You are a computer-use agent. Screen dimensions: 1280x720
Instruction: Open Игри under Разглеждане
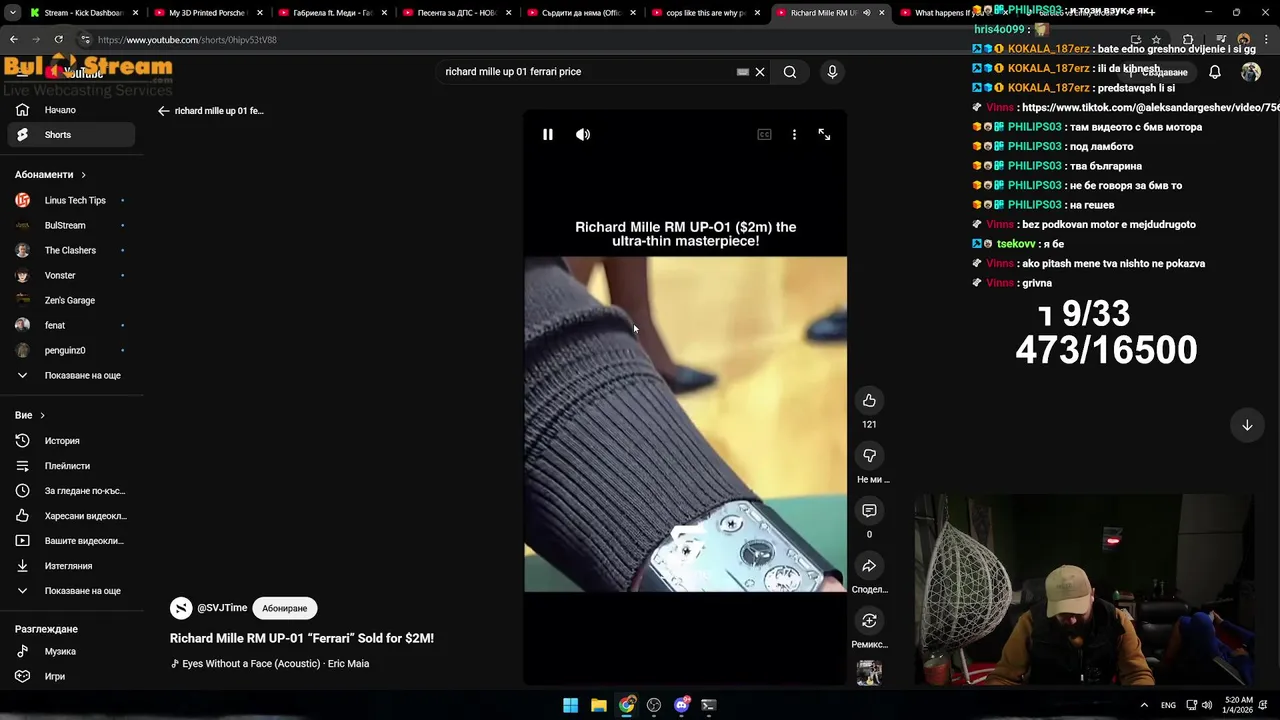coord(70,677)
